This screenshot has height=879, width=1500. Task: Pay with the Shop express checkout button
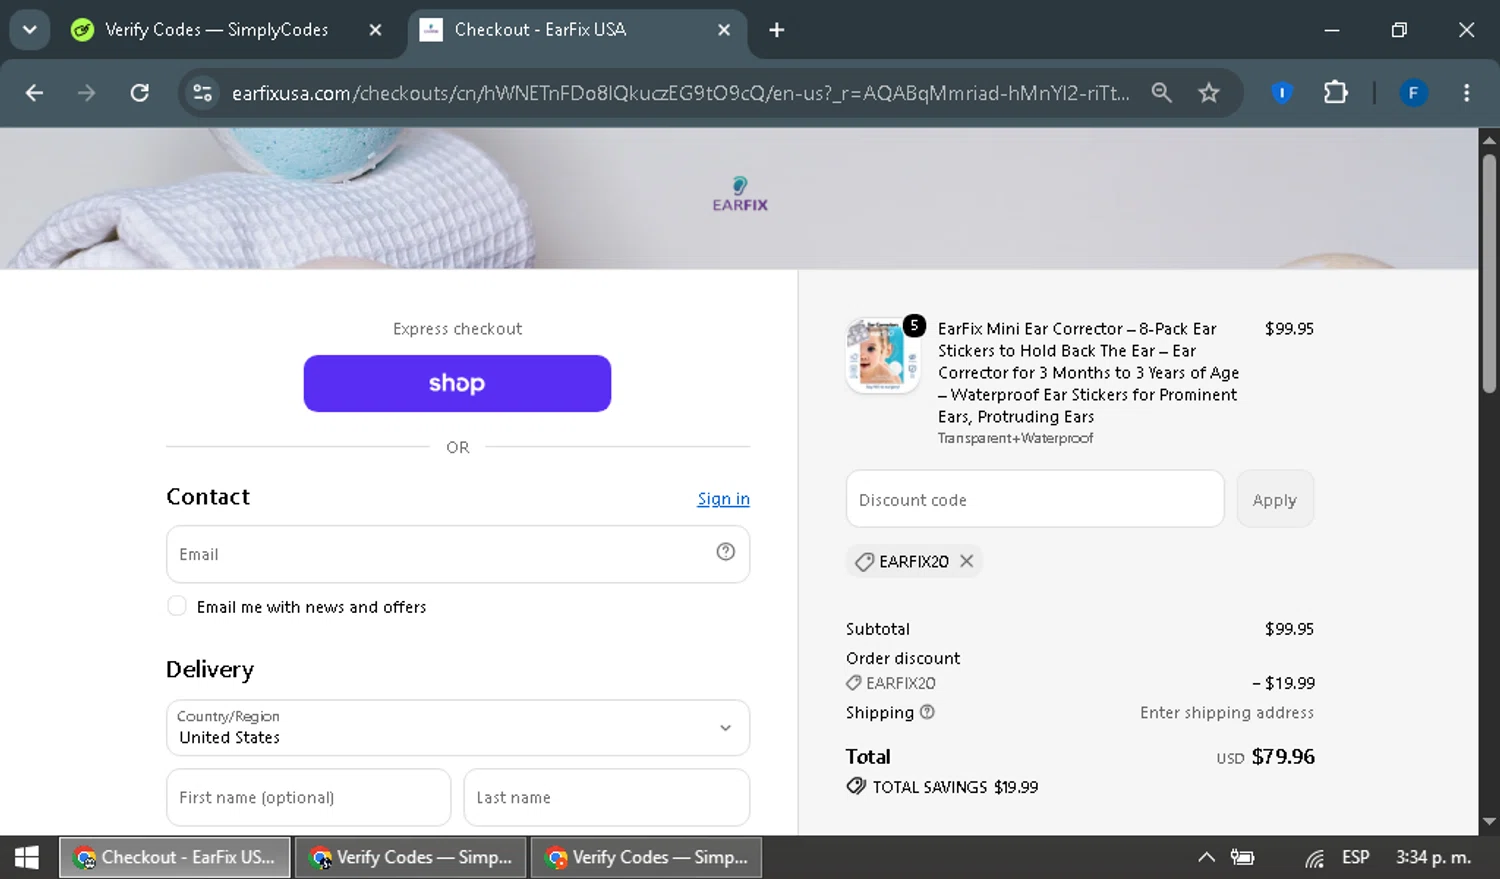point(457,383)
